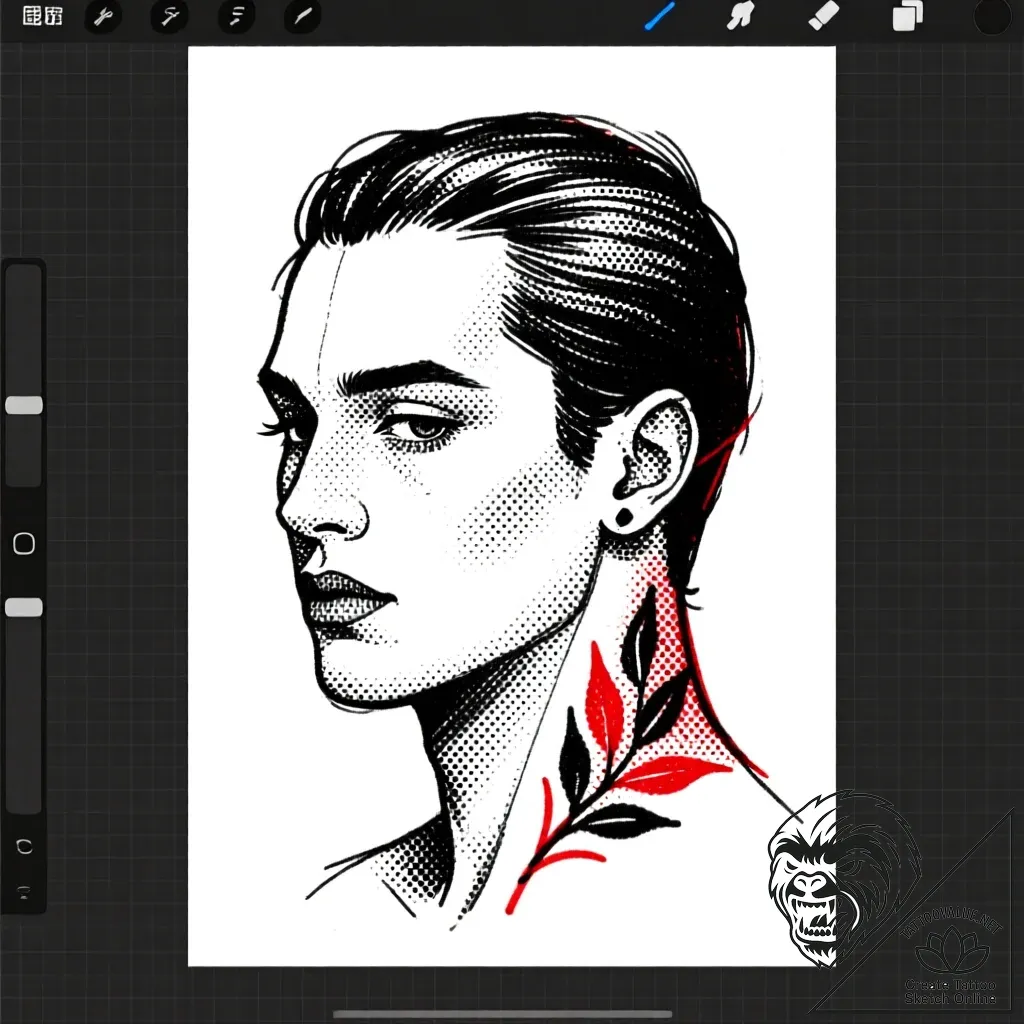
Task: Open the Layers panel
Action: click(908, 17)
